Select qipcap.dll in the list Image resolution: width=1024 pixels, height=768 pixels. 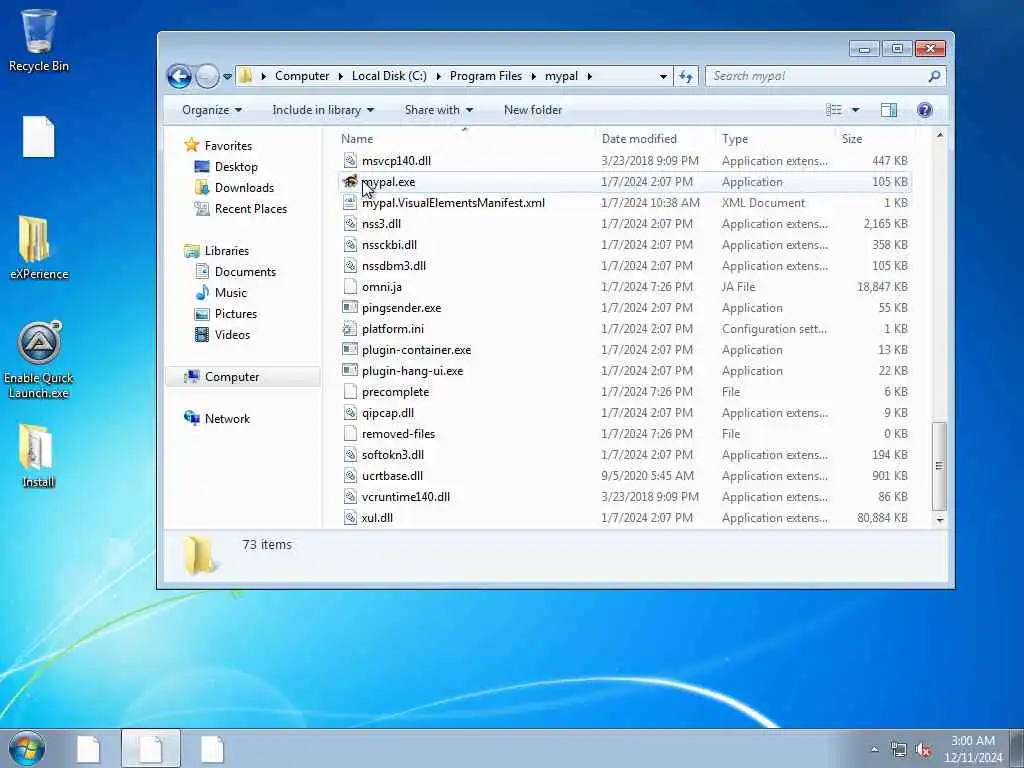click(x=388, y=413)
